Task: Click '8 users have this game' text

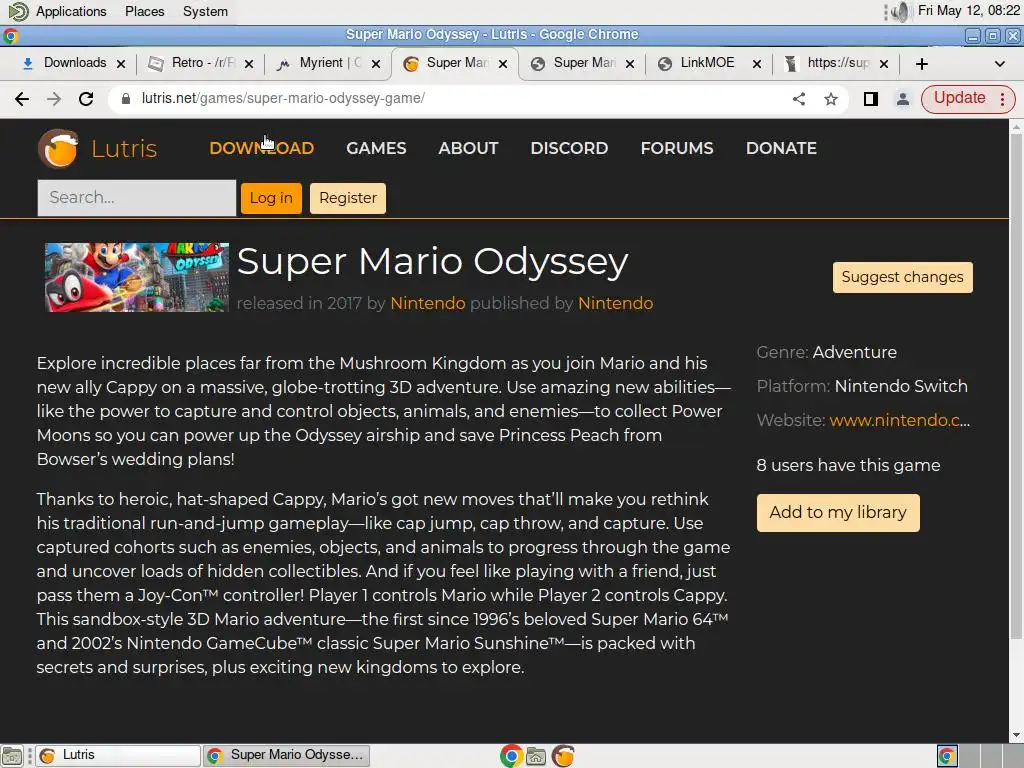Action: click(848, 465)
